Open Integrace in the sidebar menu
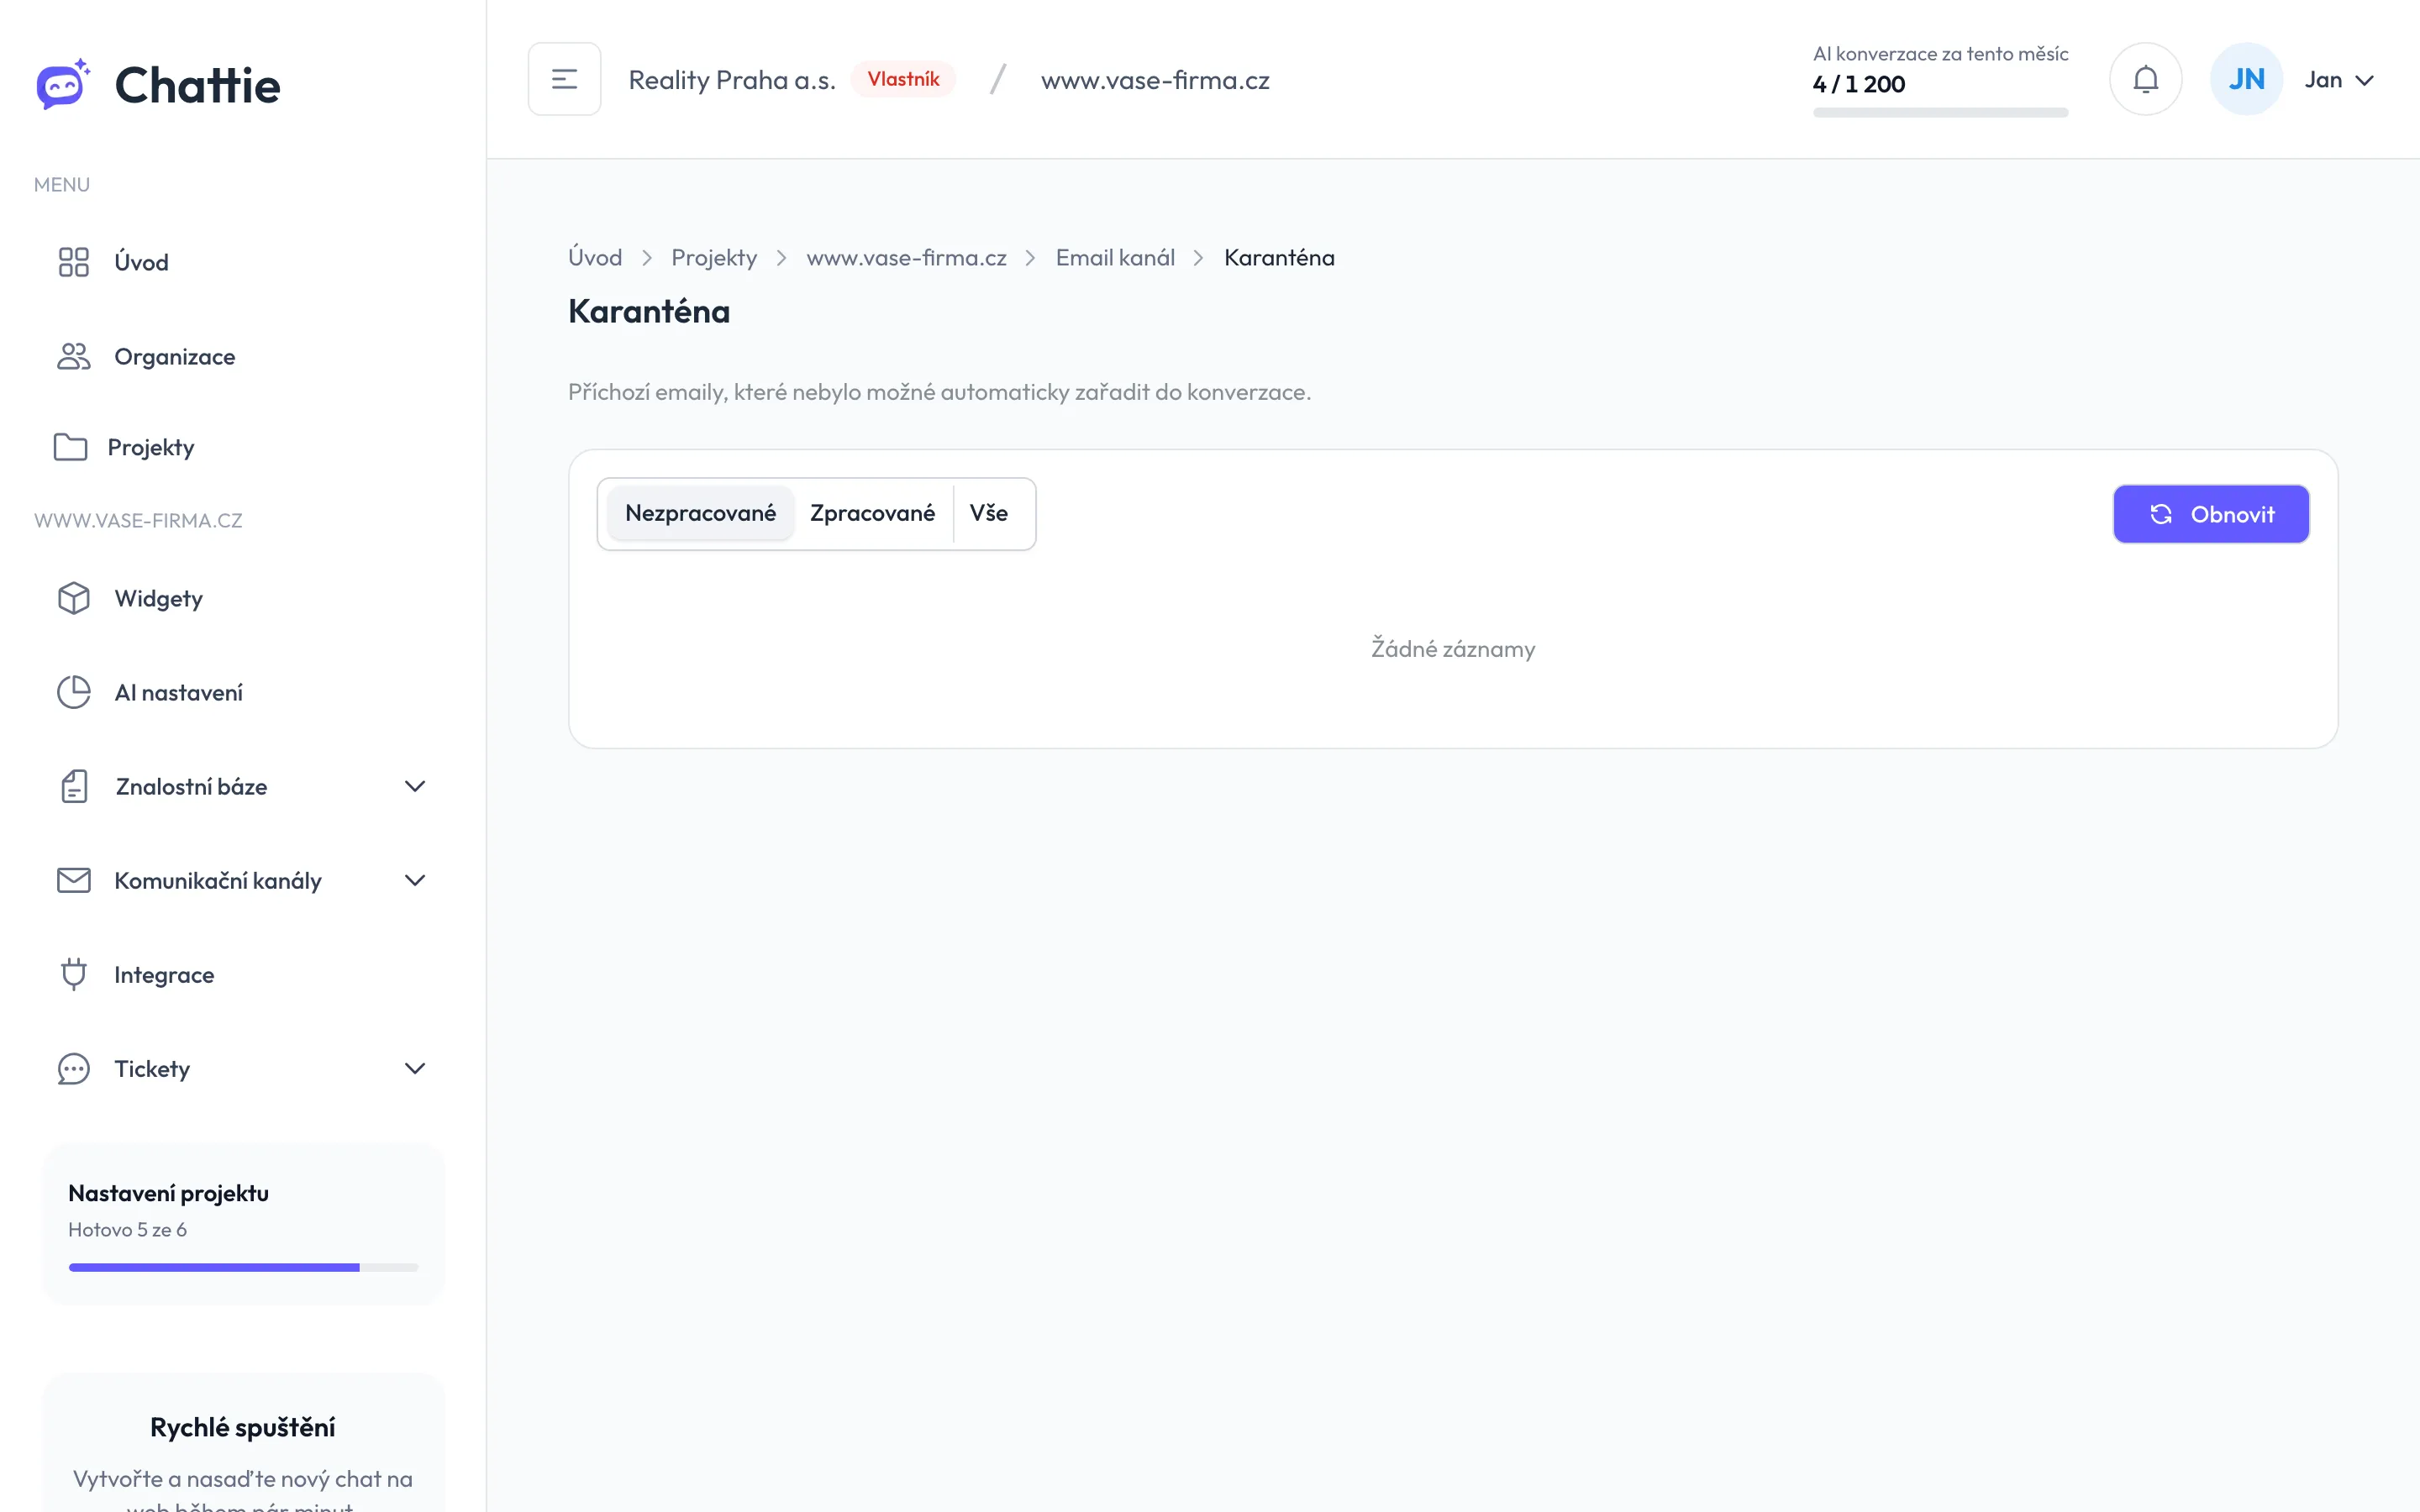The image size is (2420, 1512). coord(243,974)
